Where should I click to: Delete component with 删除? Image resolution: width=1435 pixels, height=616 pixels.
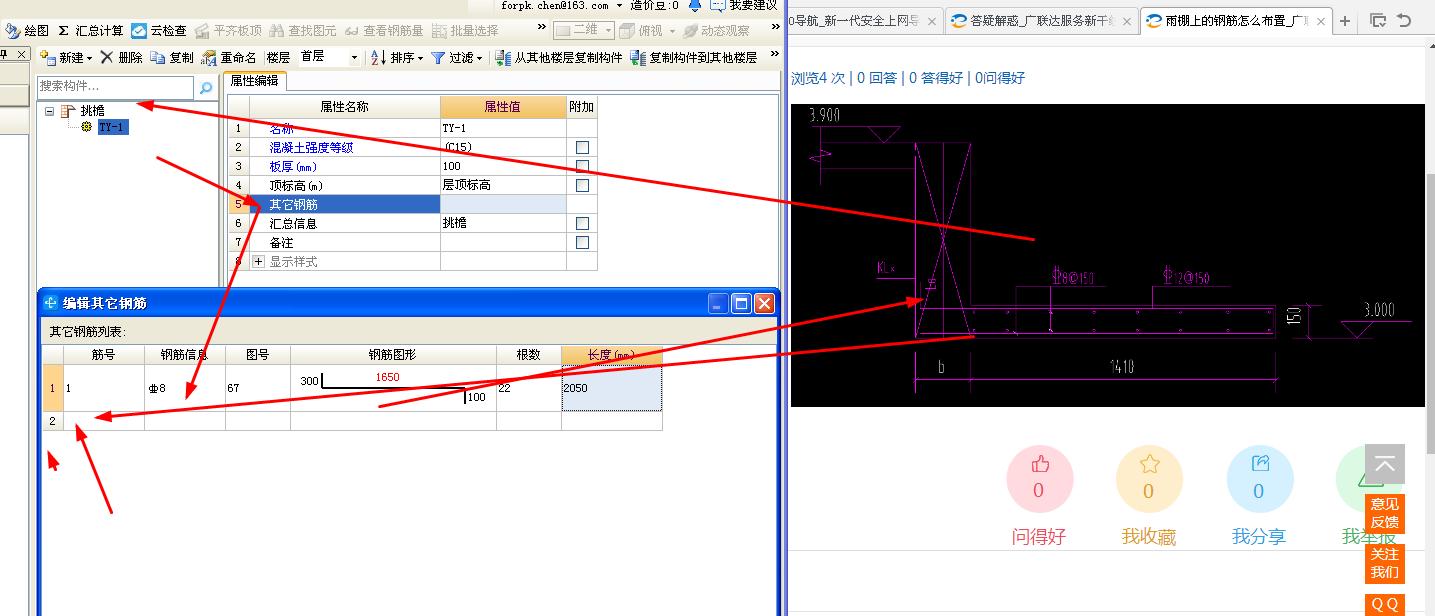121,58
